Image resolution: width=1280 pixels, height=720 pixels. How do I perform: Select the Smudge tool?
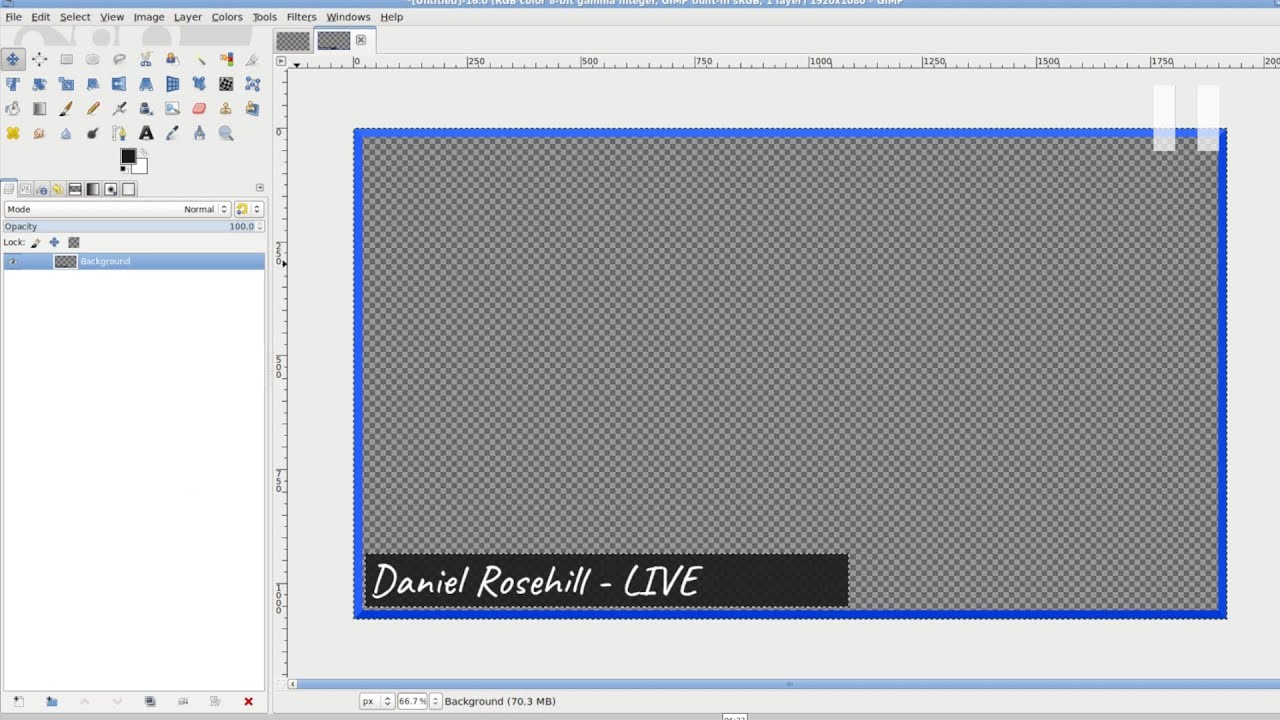[x=39, y=133]
